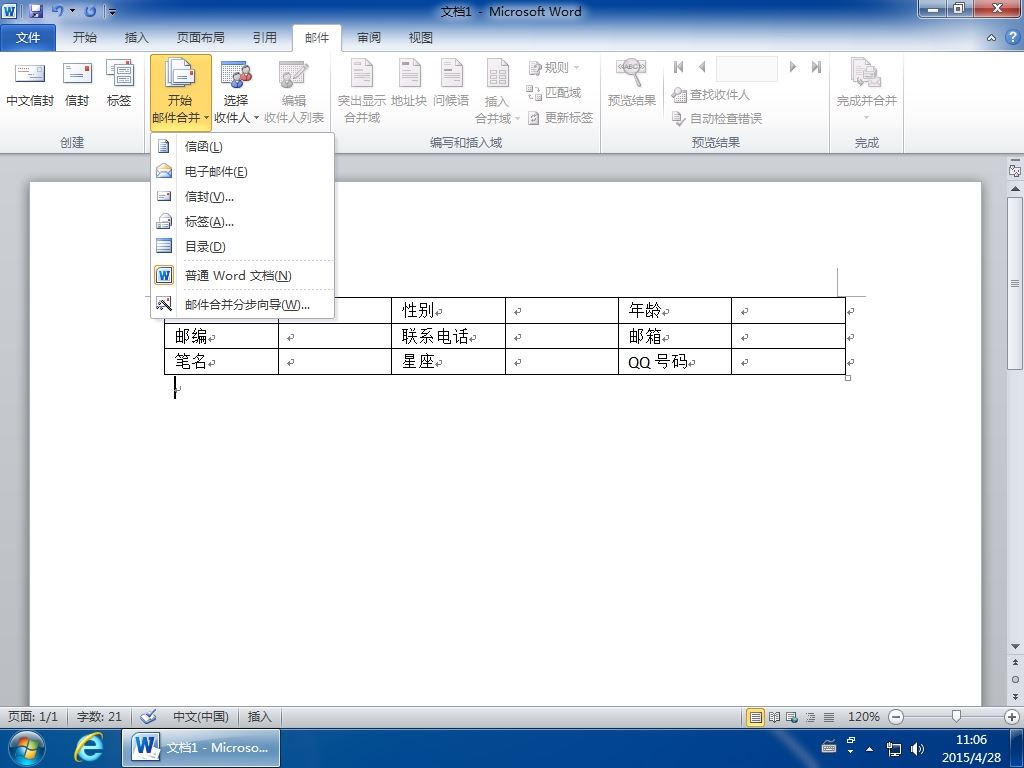Viewport: 1024px width, 768px height.
Task: Select 信函(L) from the merge menu
Action: [x=242, y=146]
